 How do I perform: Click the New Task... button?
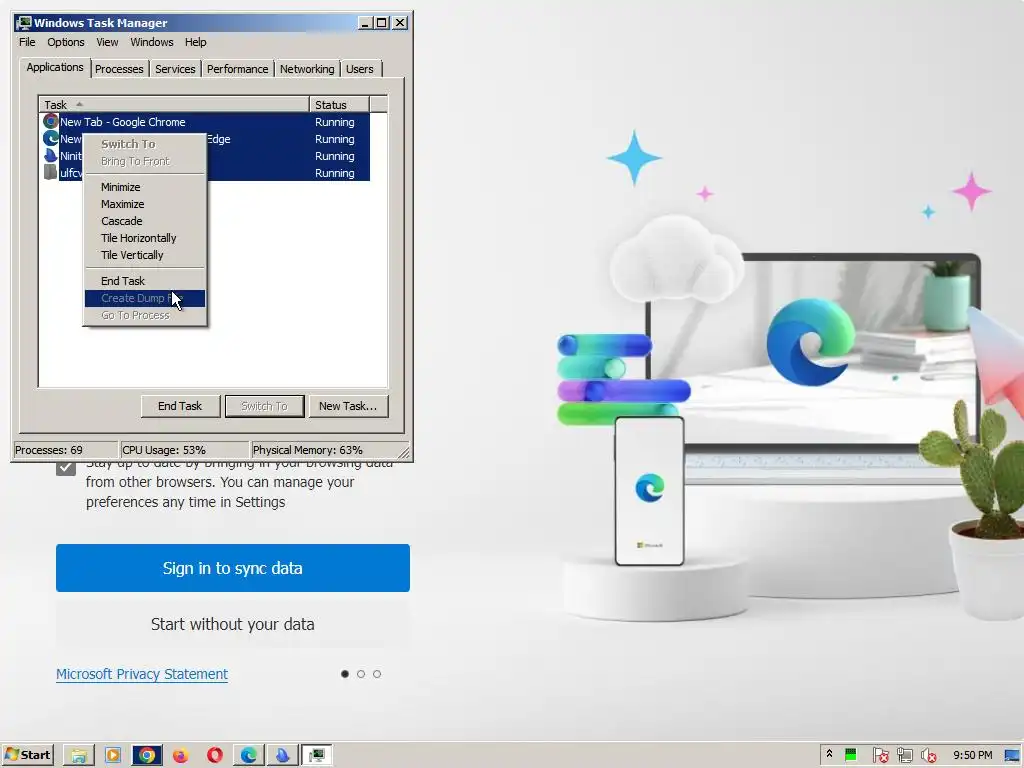[x=348, y=406]
